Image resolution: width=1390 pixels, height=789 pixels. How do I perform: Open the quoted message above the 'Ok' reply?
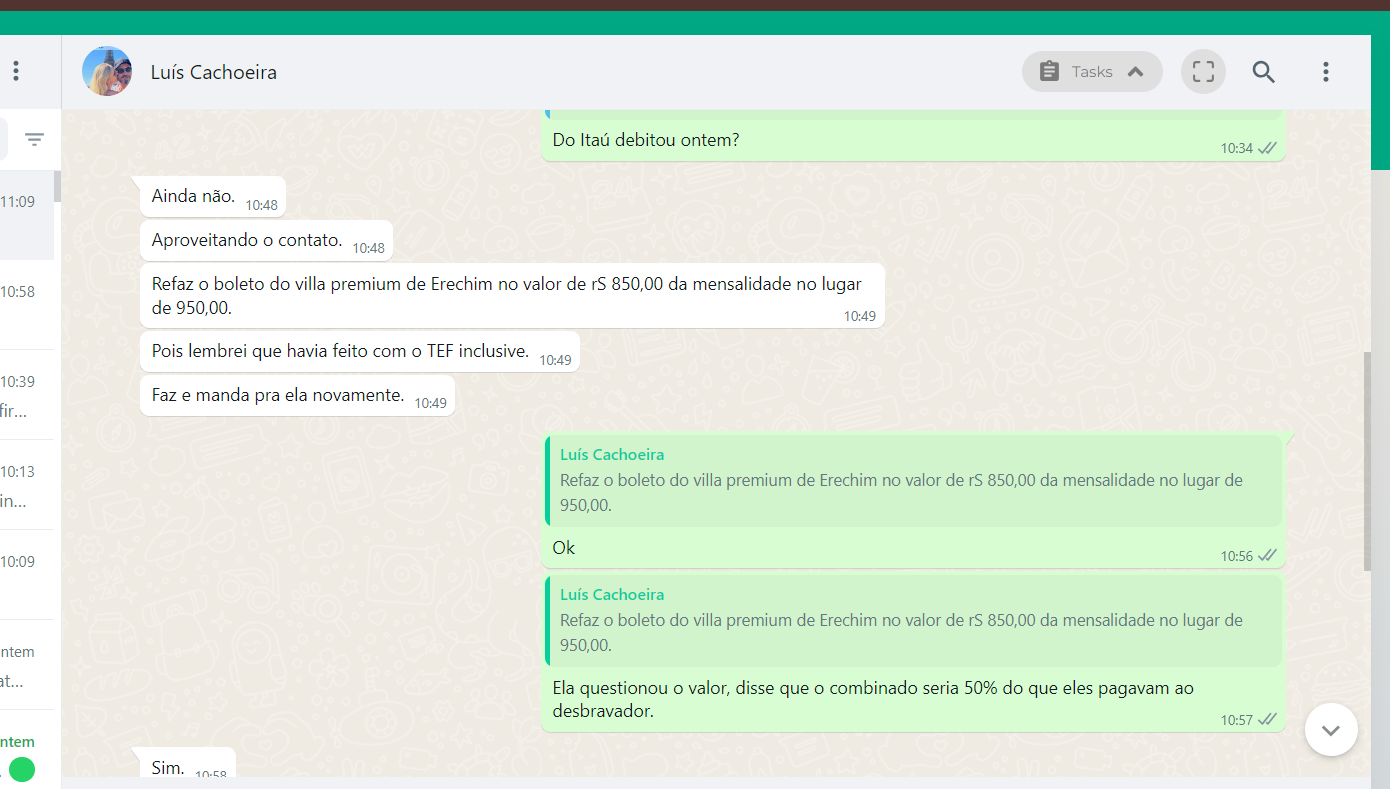(913, 481)
